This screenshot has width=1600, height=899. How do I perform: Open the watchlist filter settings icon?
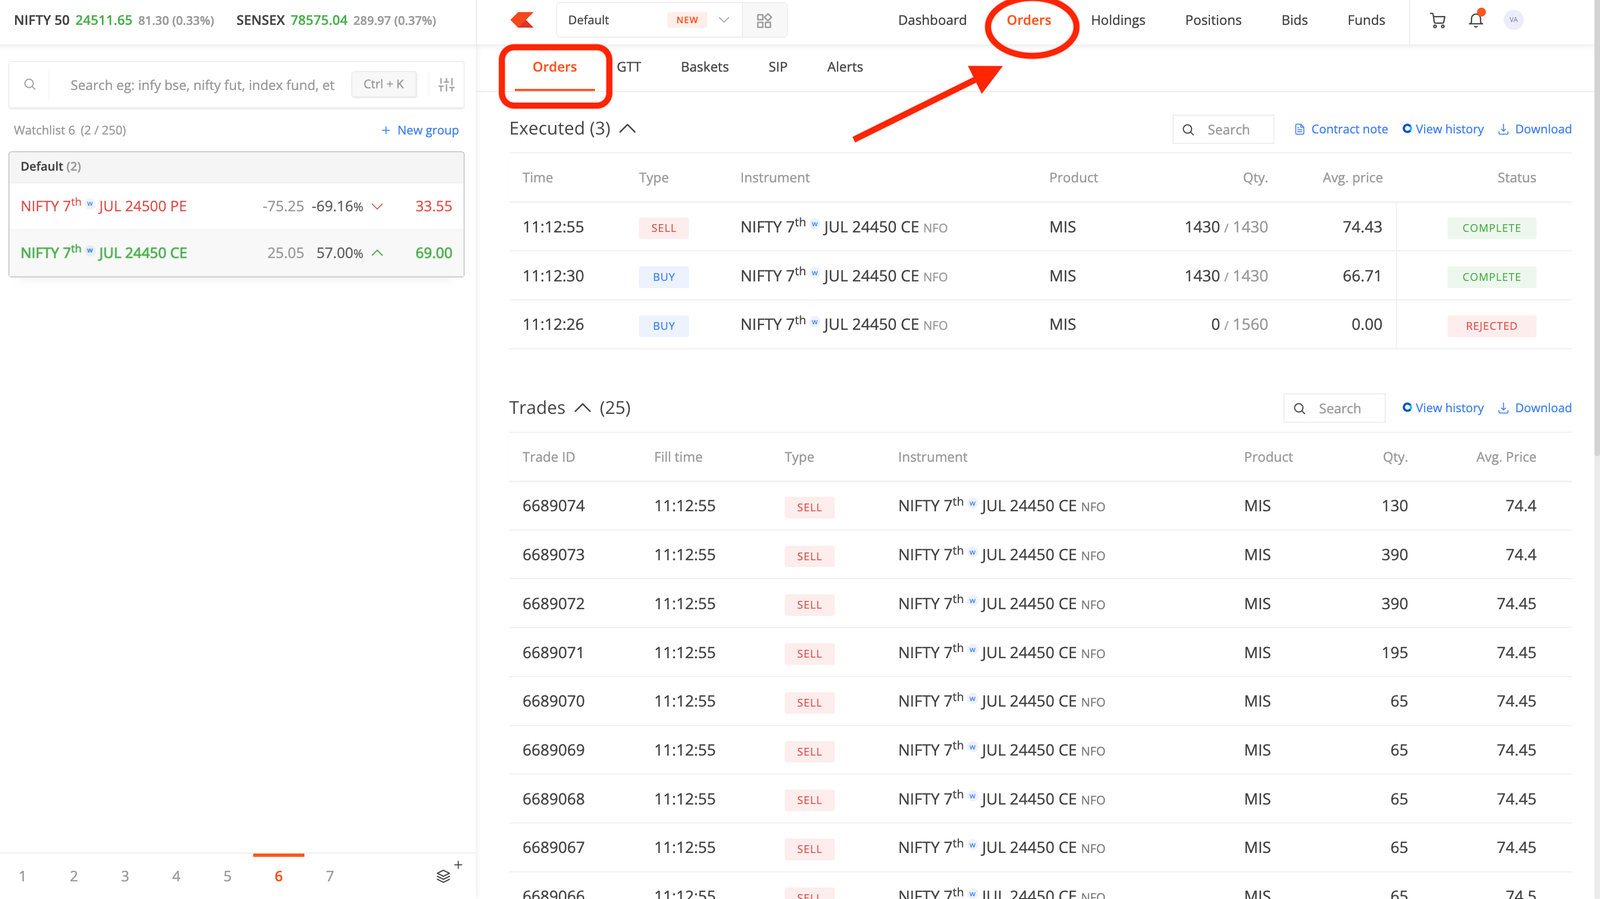point(446,85)
